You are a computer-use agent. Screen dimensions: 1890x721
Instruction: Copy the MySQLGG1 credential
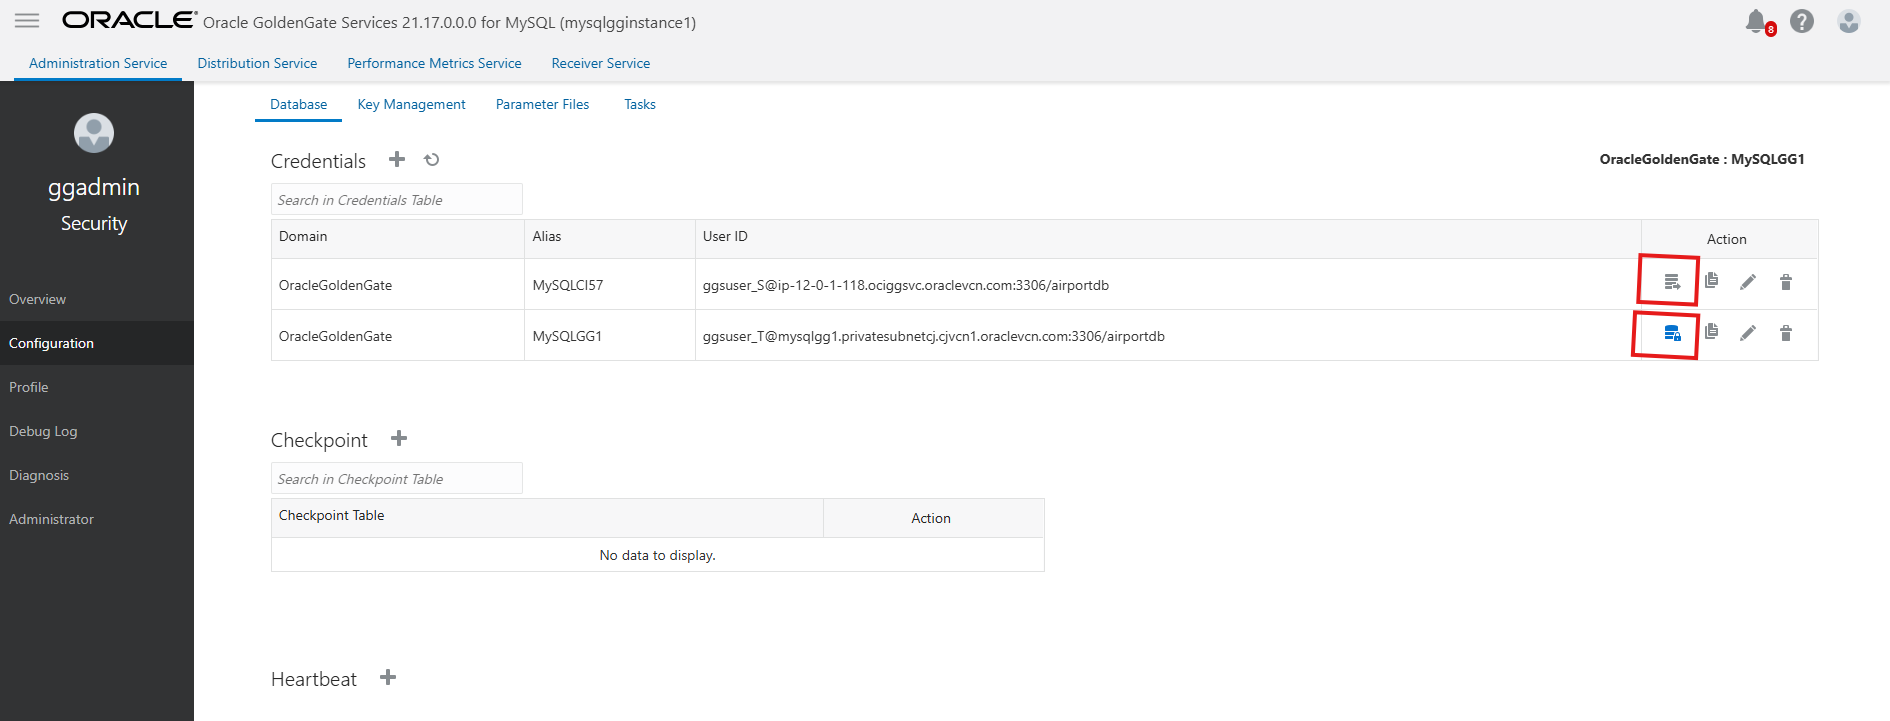tap(1711, 332)
